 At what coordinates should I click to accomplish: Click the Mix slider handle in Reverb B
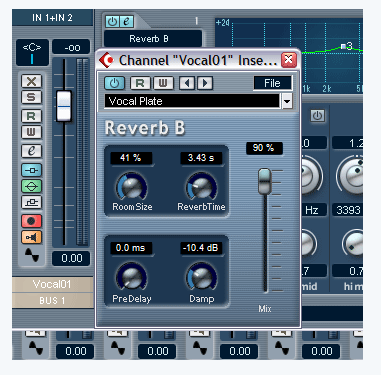pos(265,181)
